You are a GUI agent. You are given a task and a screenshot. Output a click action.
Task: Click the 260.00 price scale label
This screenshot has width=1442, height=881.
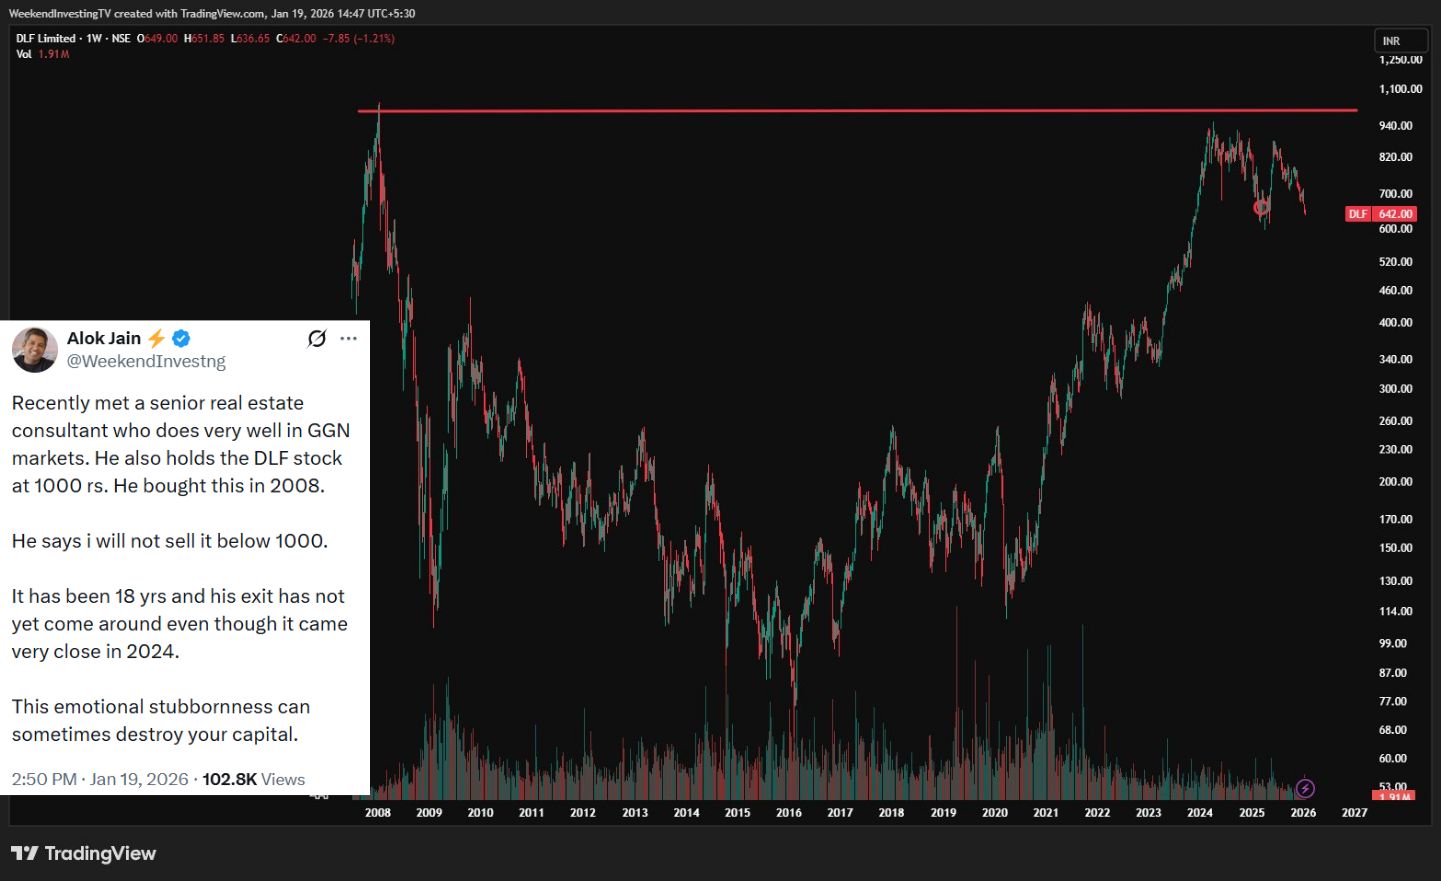point(1396,421)
